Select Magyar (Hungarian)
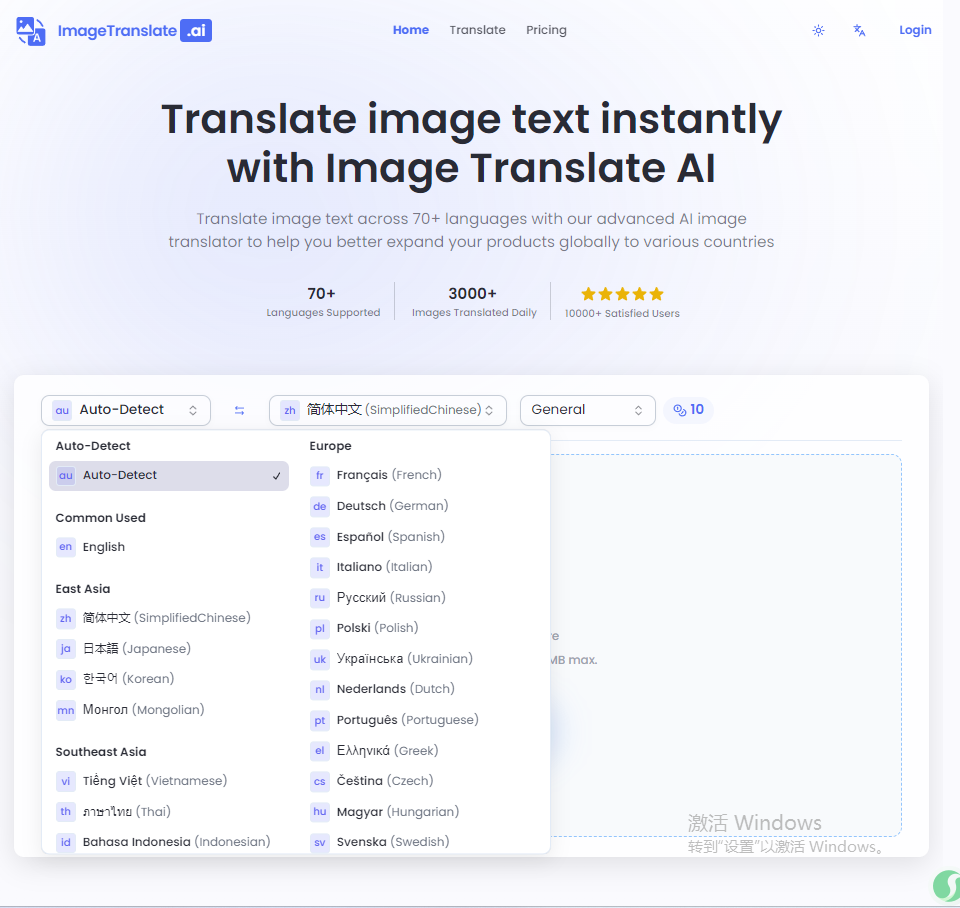The height and width of the screenshot is (908, 960). click(x=422, y=812)
